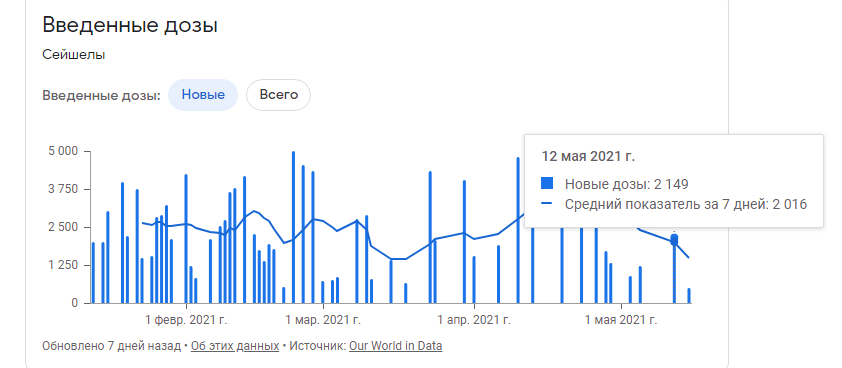Click 'Обновлено 7 дней назад' text
This screenshot has width=842, height=368.
tap(112, 346)
